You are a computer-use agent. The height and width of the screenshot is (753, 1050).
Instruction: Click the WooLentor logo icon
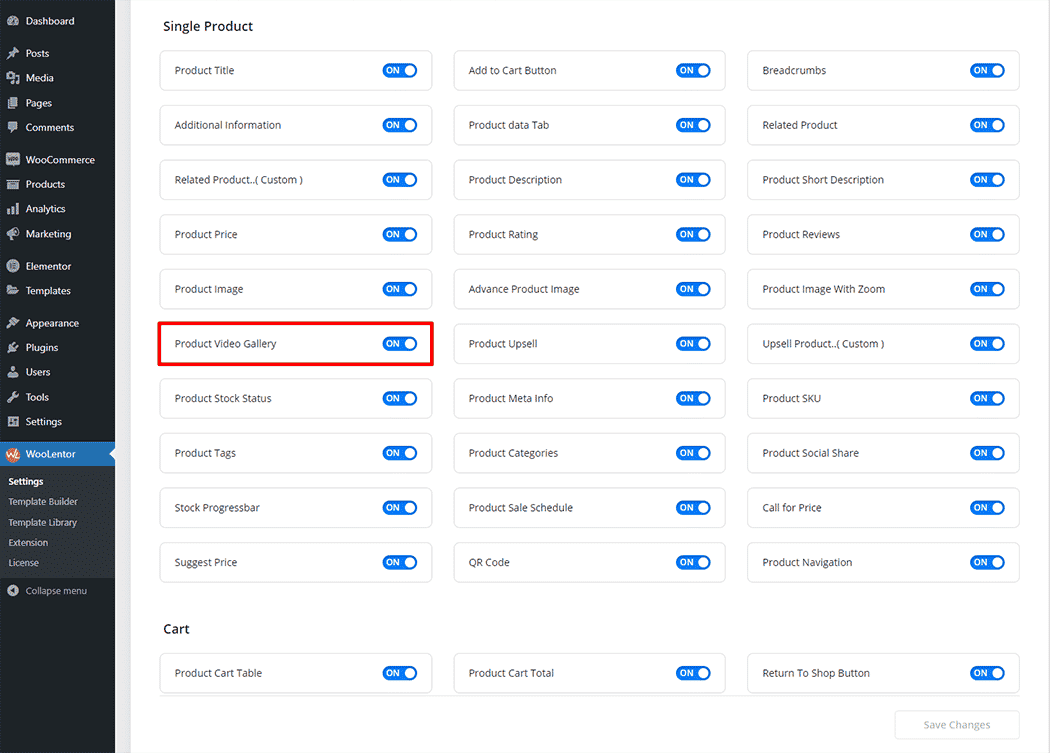[x=13, y=454]
